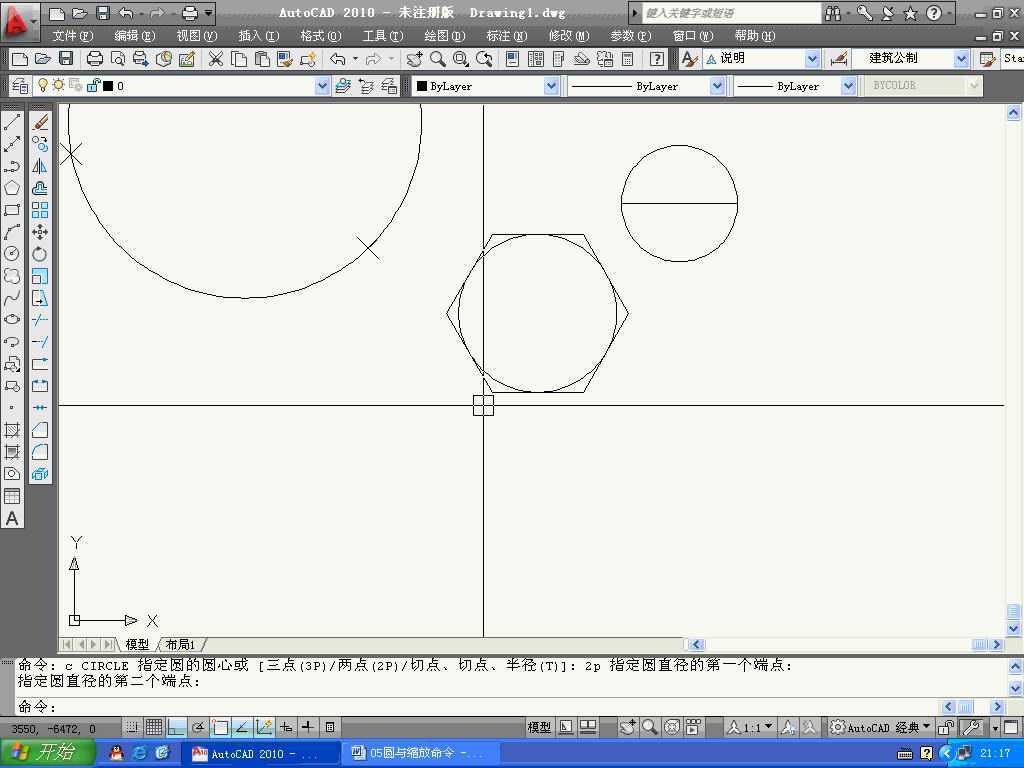The height and width of the screenshot is (768, 1024).
Task: Open Layer Properties Manager icon
Action: 20,86
